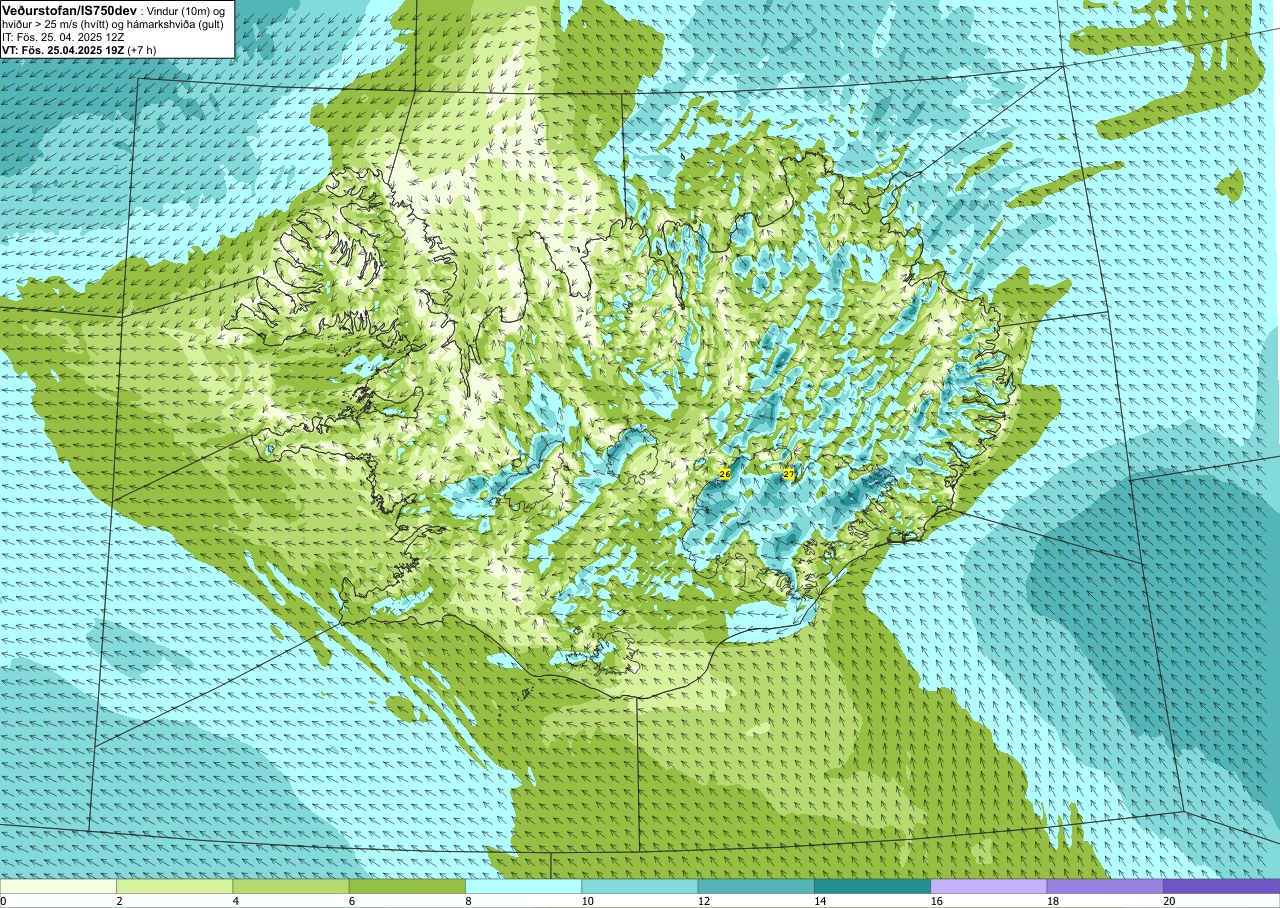The height and width of the screenshot is (908, 1280).
Task: Click the legend tick label 16
Action: tap(937, 901)
